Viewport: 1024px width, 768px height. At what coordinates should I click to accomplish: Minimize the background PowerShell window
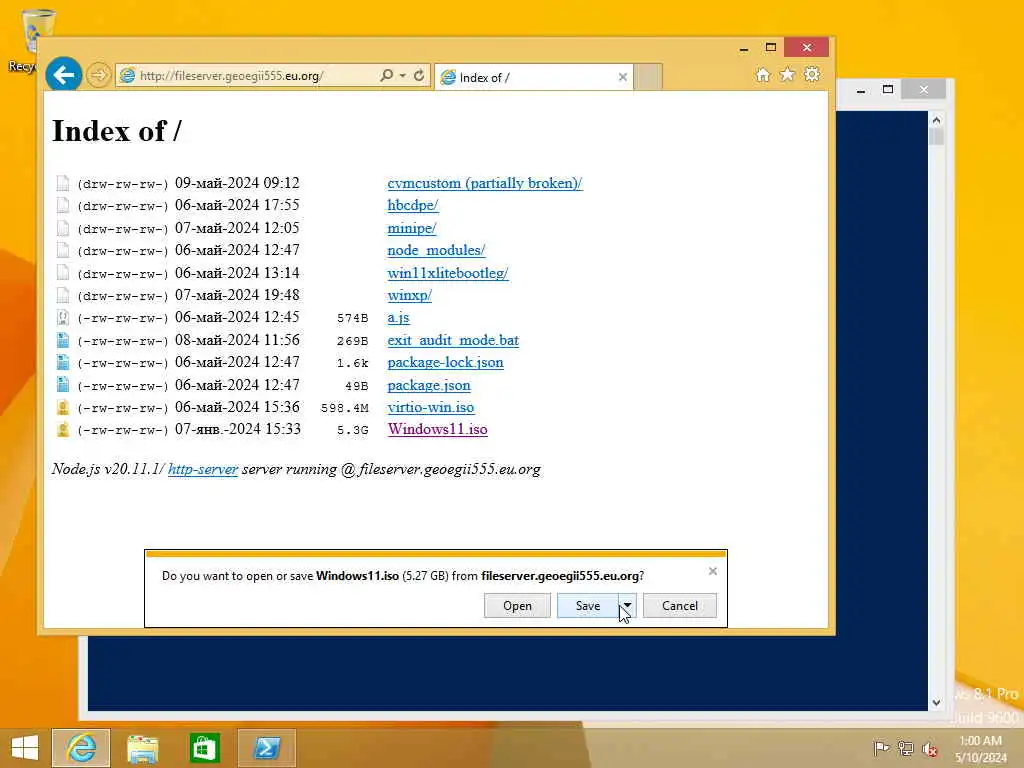pos(861,90)
